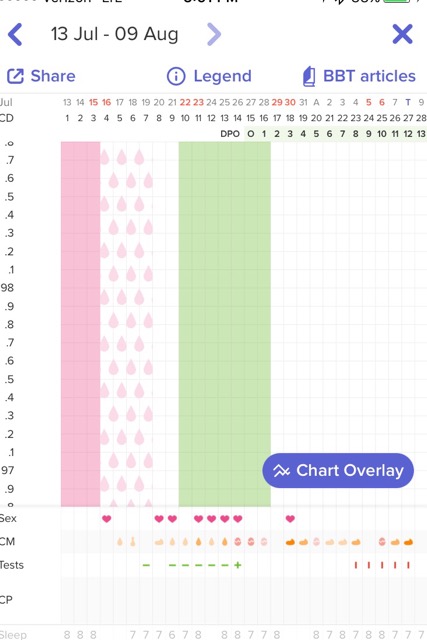Advance to next cycle with right arrow

(214, 34)
